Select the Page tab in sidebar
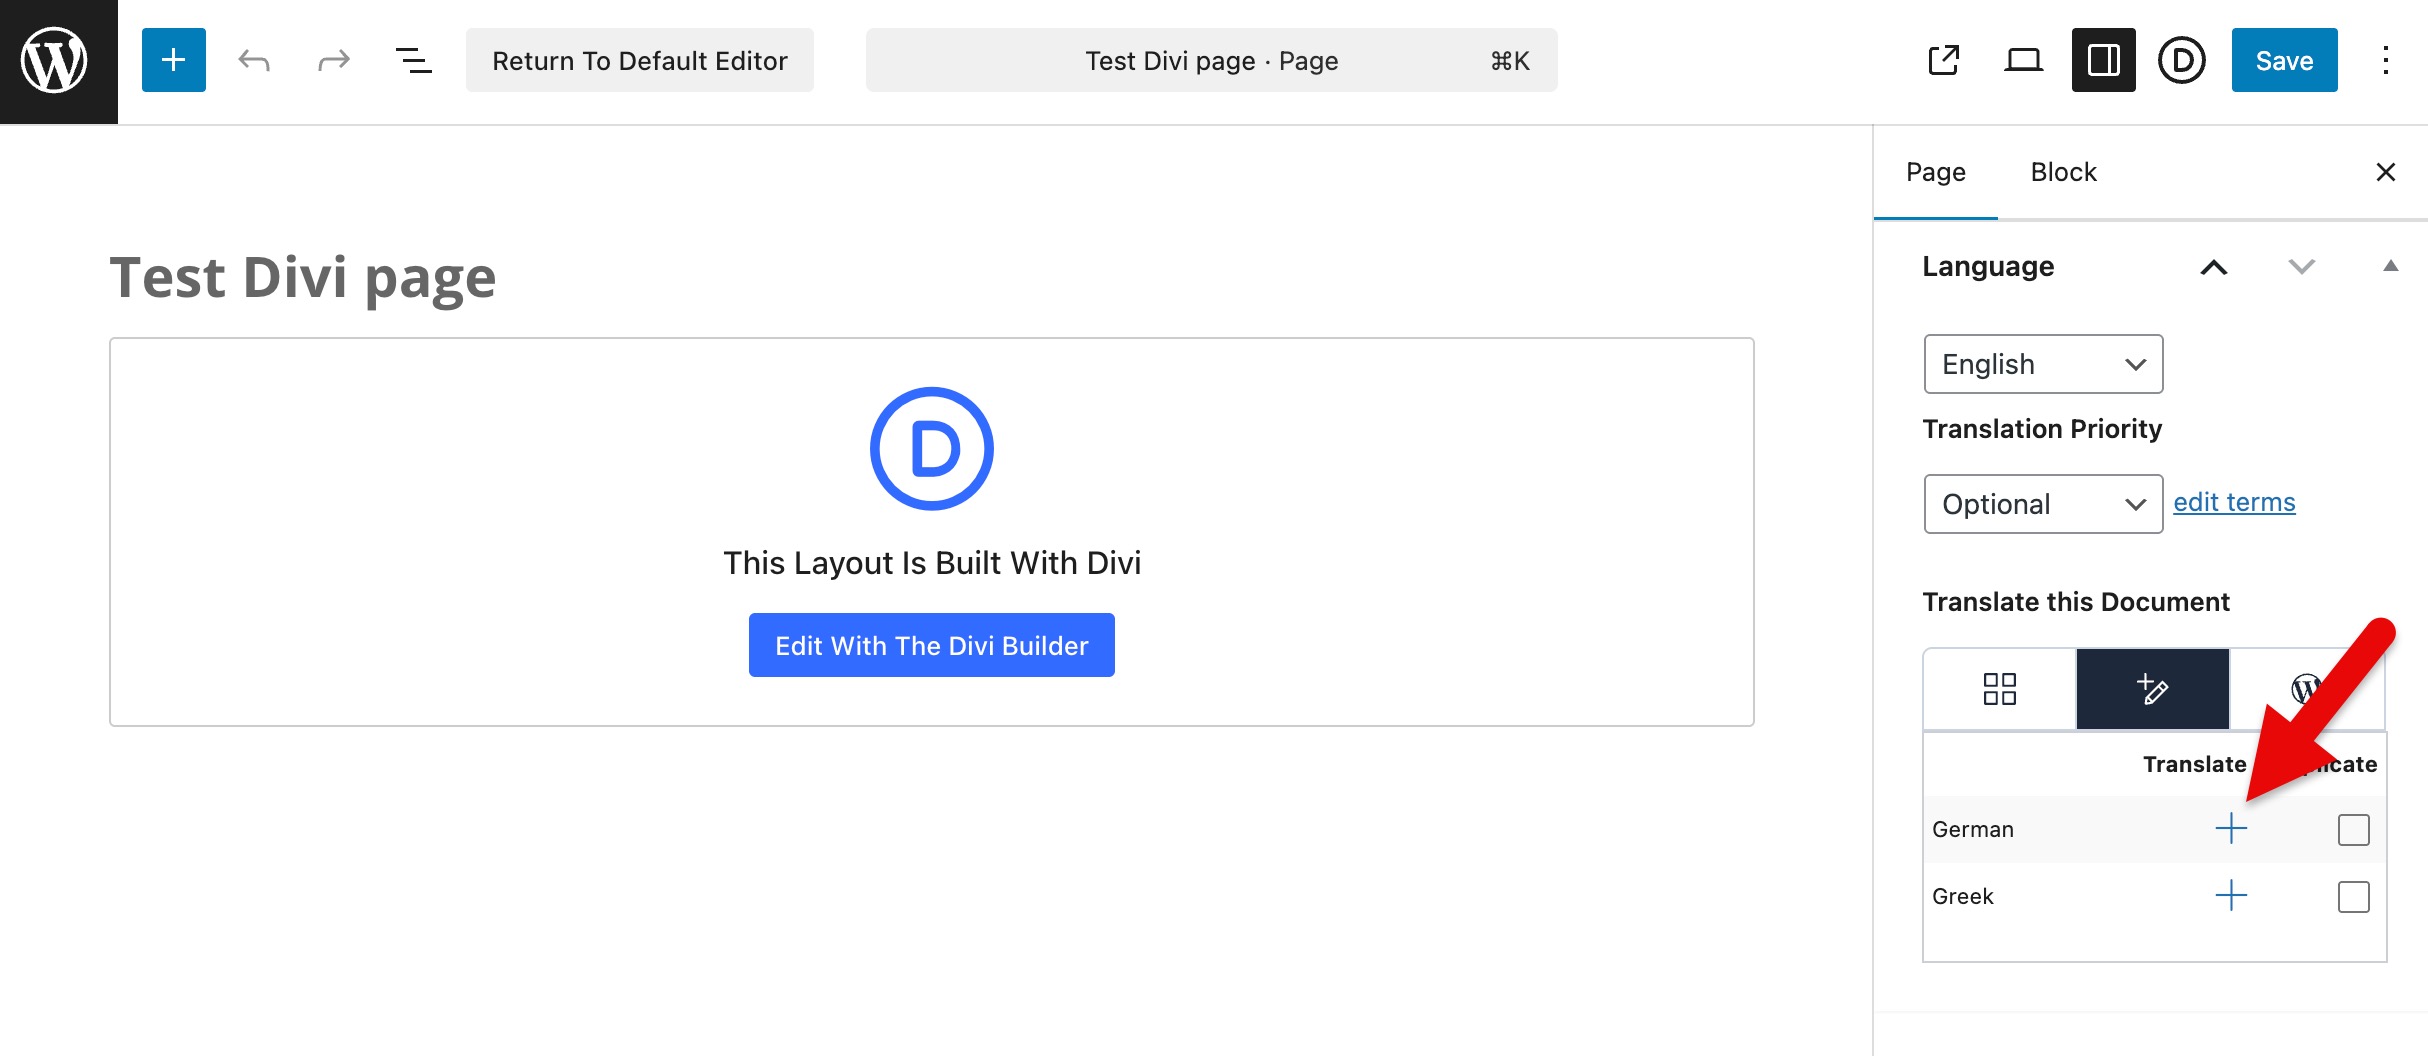Image resolution: width=2428 pixels, height=1056 pixels. pyautogui.click(x=1935, y=172)
